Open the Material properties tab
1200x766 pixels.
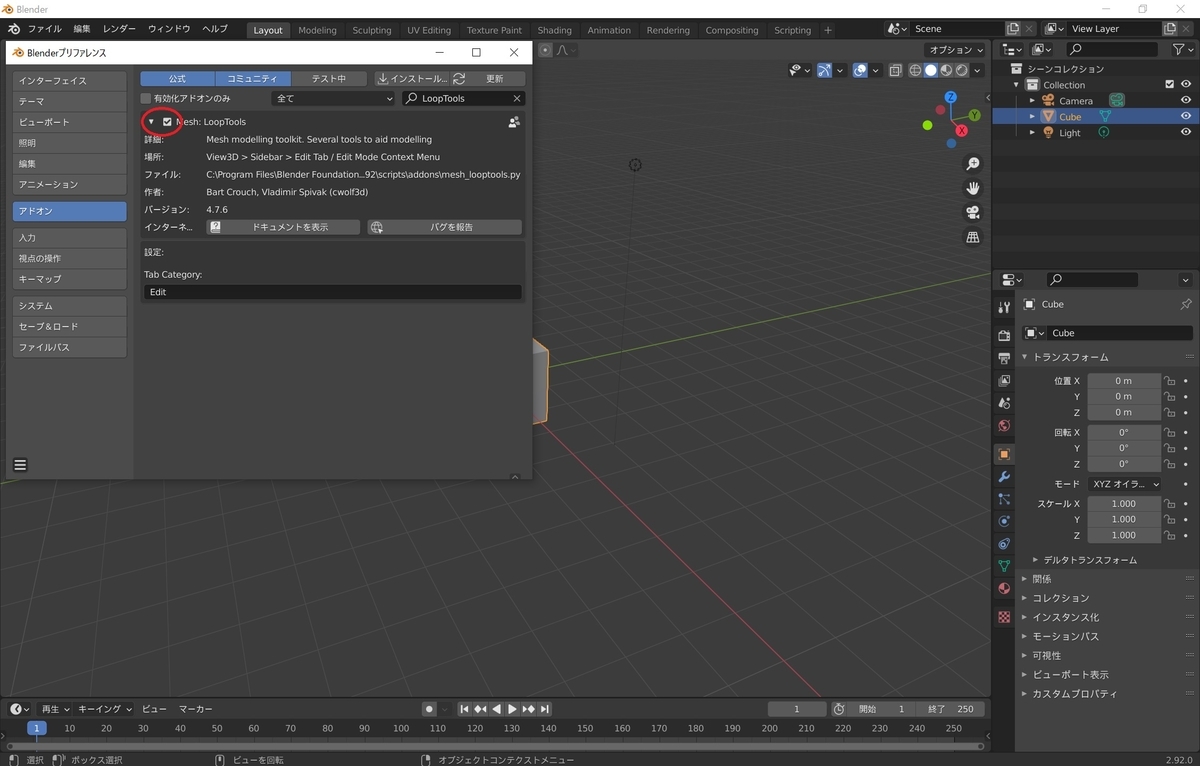[x=1004, y=588]
